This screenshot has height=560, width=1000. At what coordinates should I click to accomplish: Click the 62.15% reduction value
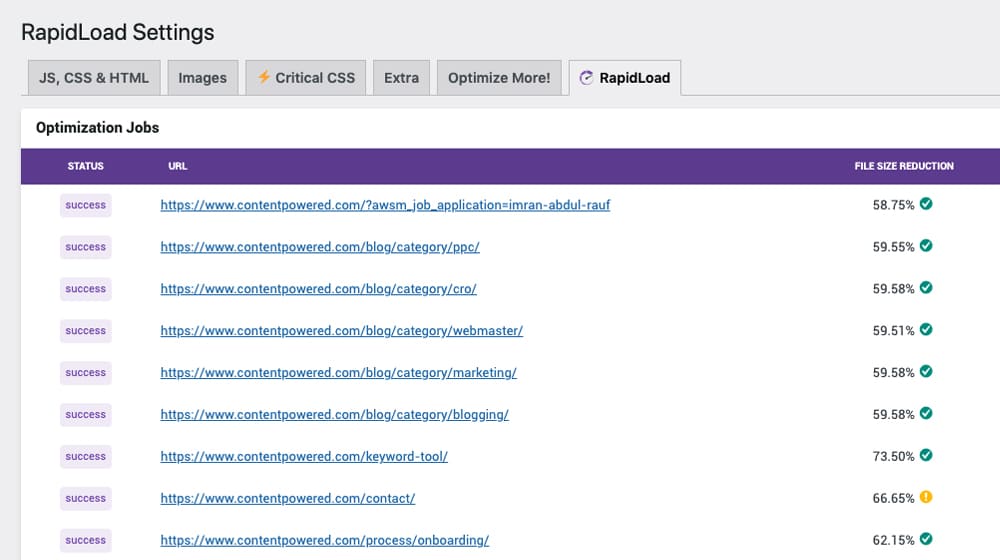893,540
